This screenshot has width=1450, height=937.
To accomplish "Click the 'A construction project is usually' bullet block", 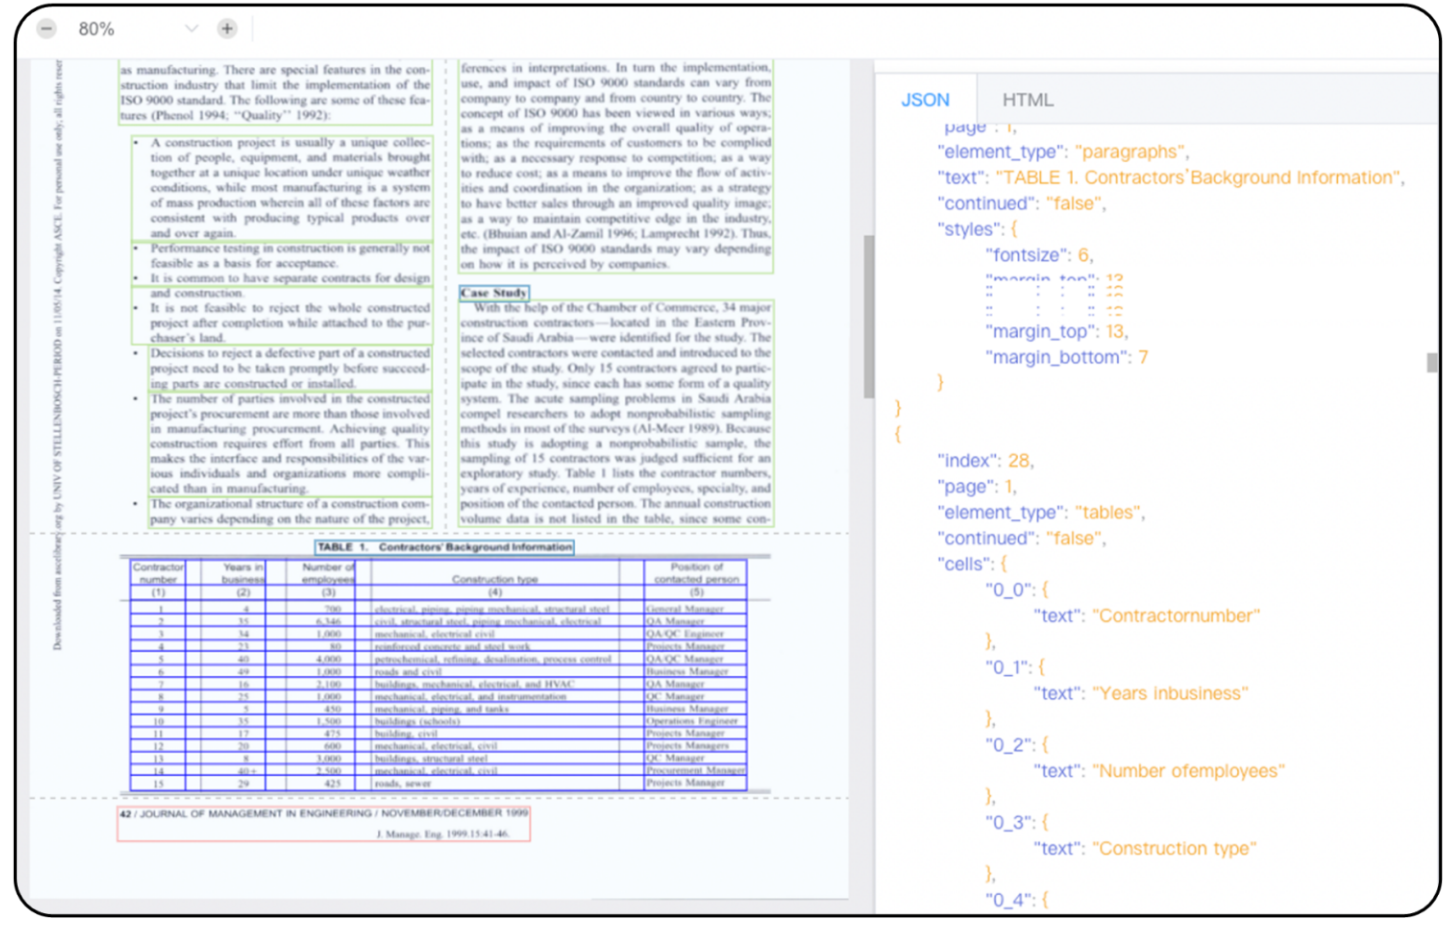I will [283, 188].
